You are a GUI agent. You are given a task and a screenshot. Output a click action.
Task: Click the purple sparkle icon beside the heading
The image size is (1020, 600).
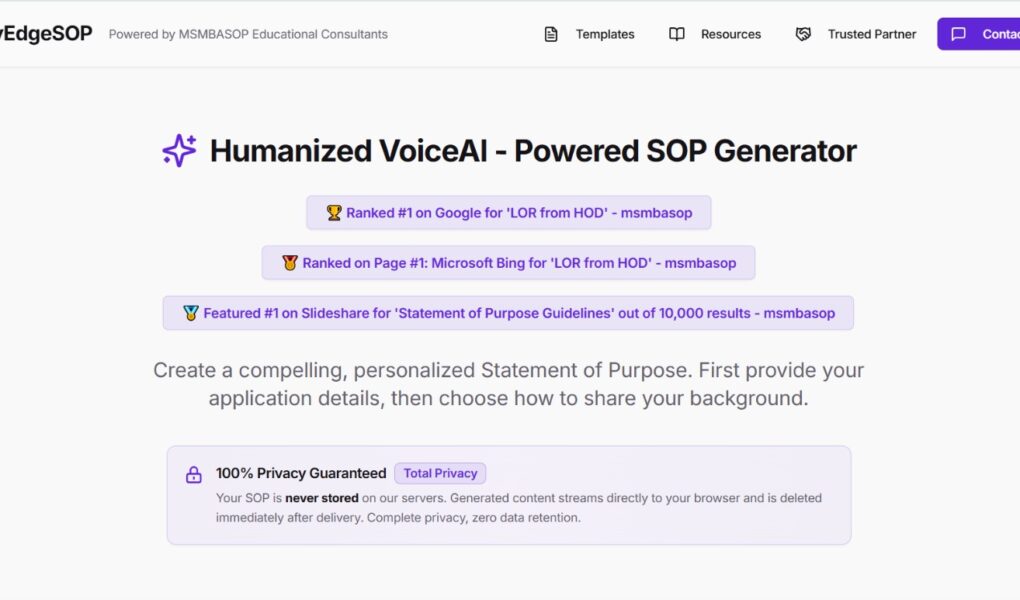pos(180,151)
